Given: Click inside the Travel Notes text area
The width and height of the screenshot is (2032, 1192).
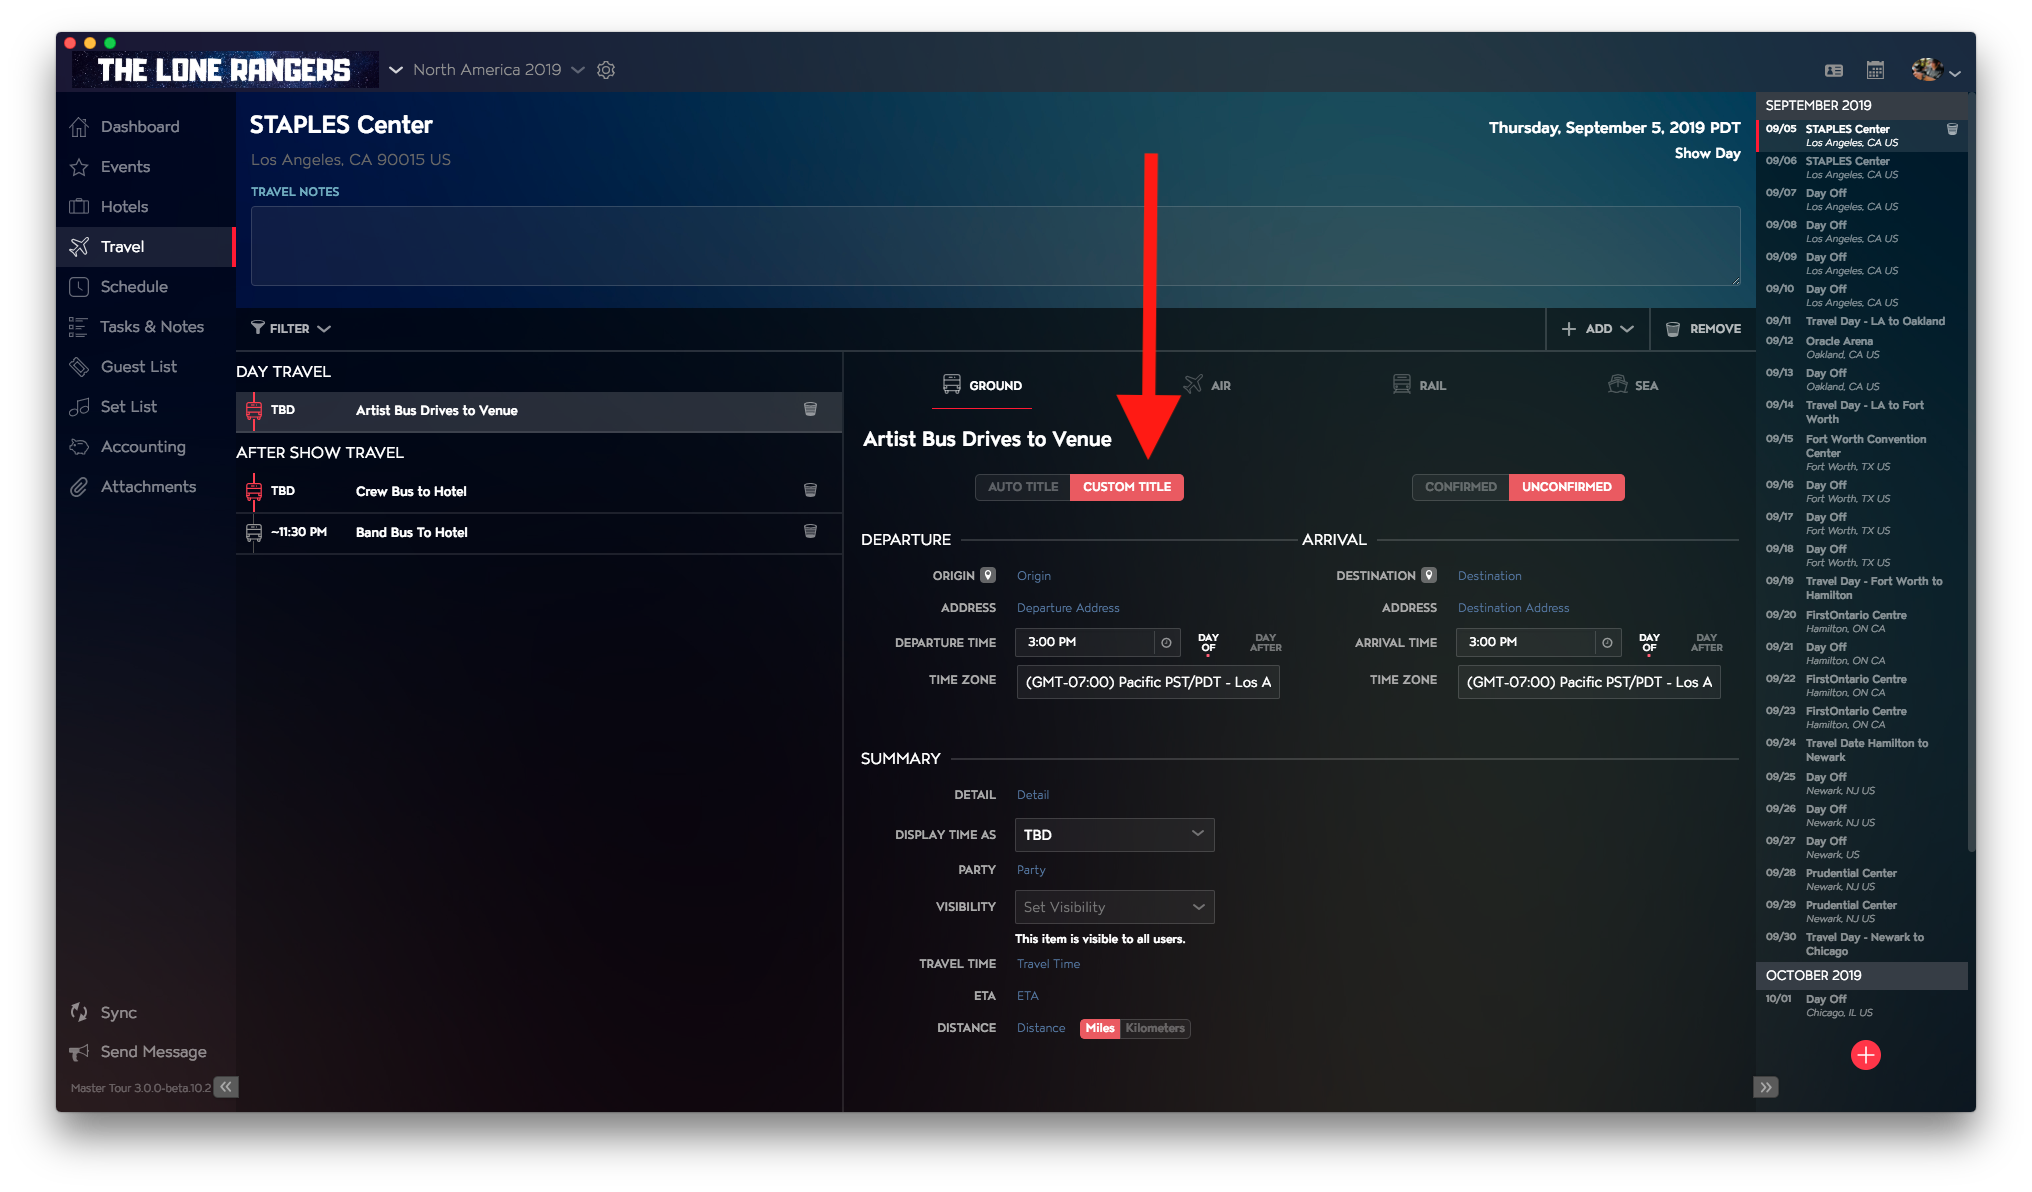Looking at the screenshot, I should [995, 246].
